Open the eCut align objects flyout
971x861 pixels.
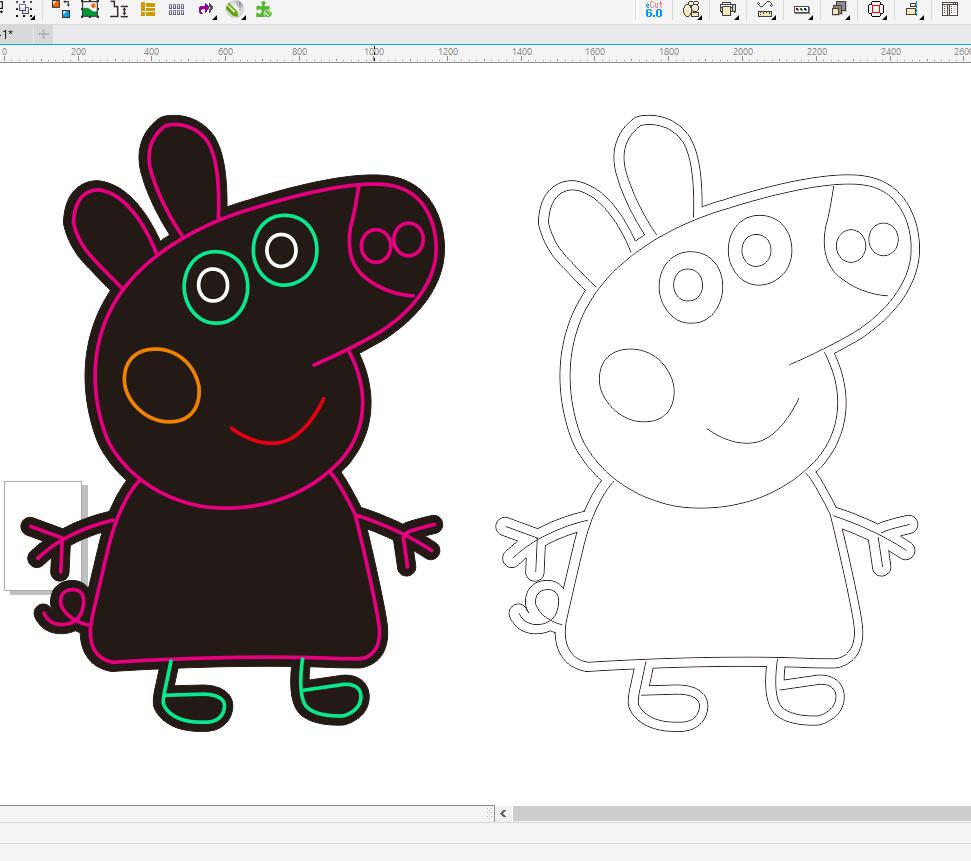913,9
